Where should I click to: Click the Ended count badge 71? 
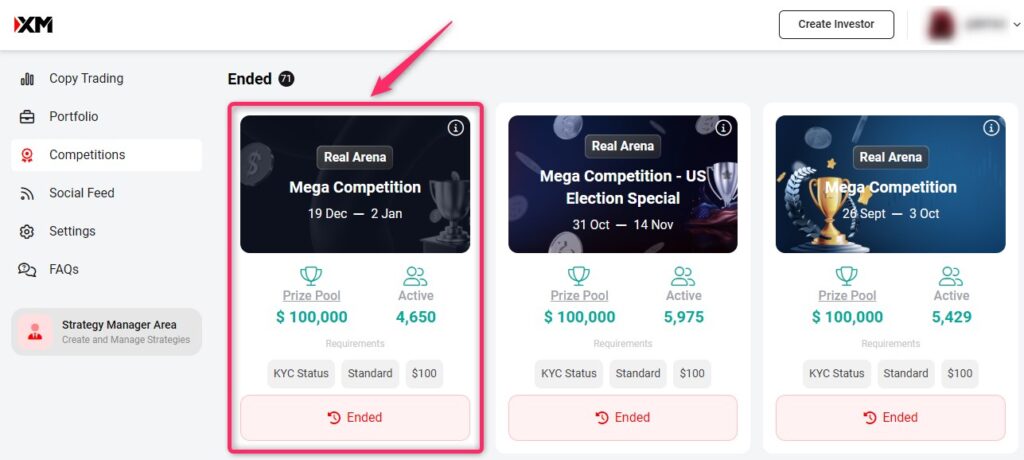point(286,79)
